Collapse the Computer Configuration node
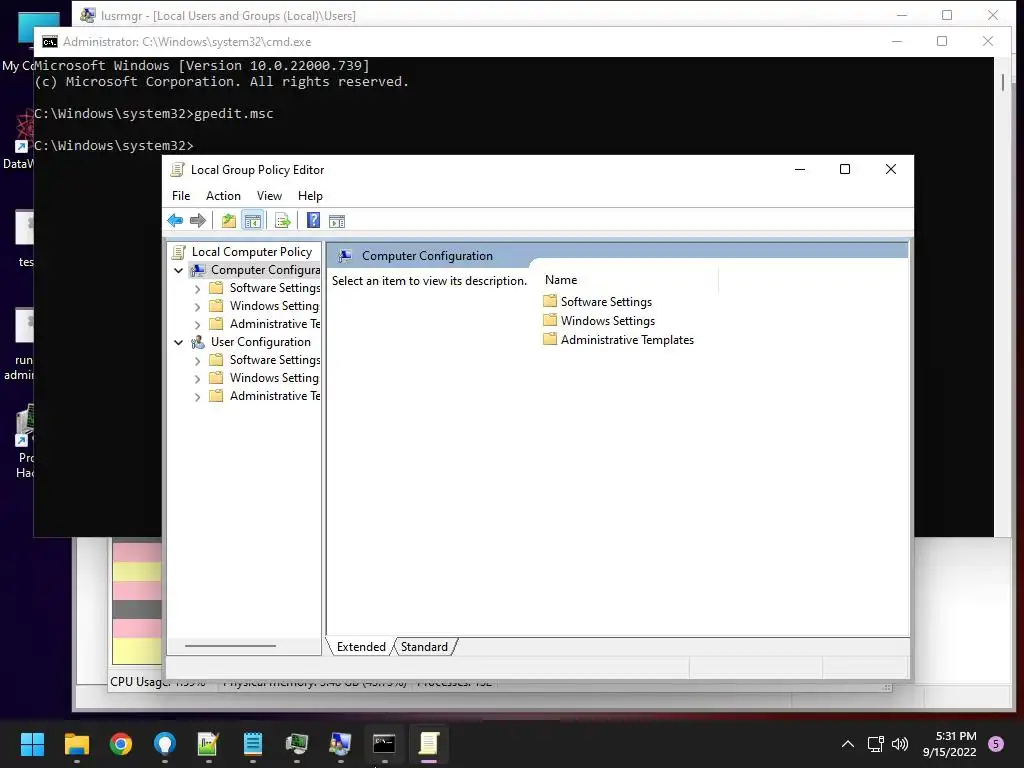The width and height of the screenshot is (1024, 768). pyautogui.click(x=178, y=270)
